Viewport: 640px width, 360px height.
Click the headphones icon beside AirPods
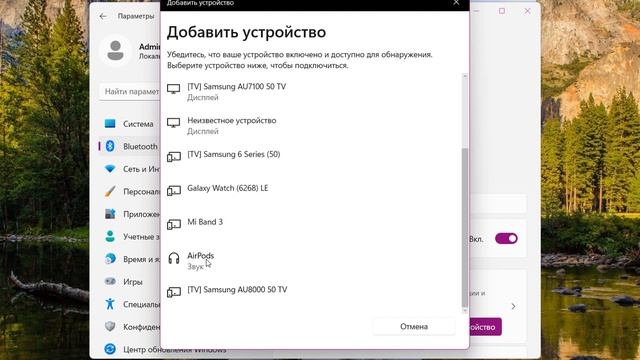point(173,258)
